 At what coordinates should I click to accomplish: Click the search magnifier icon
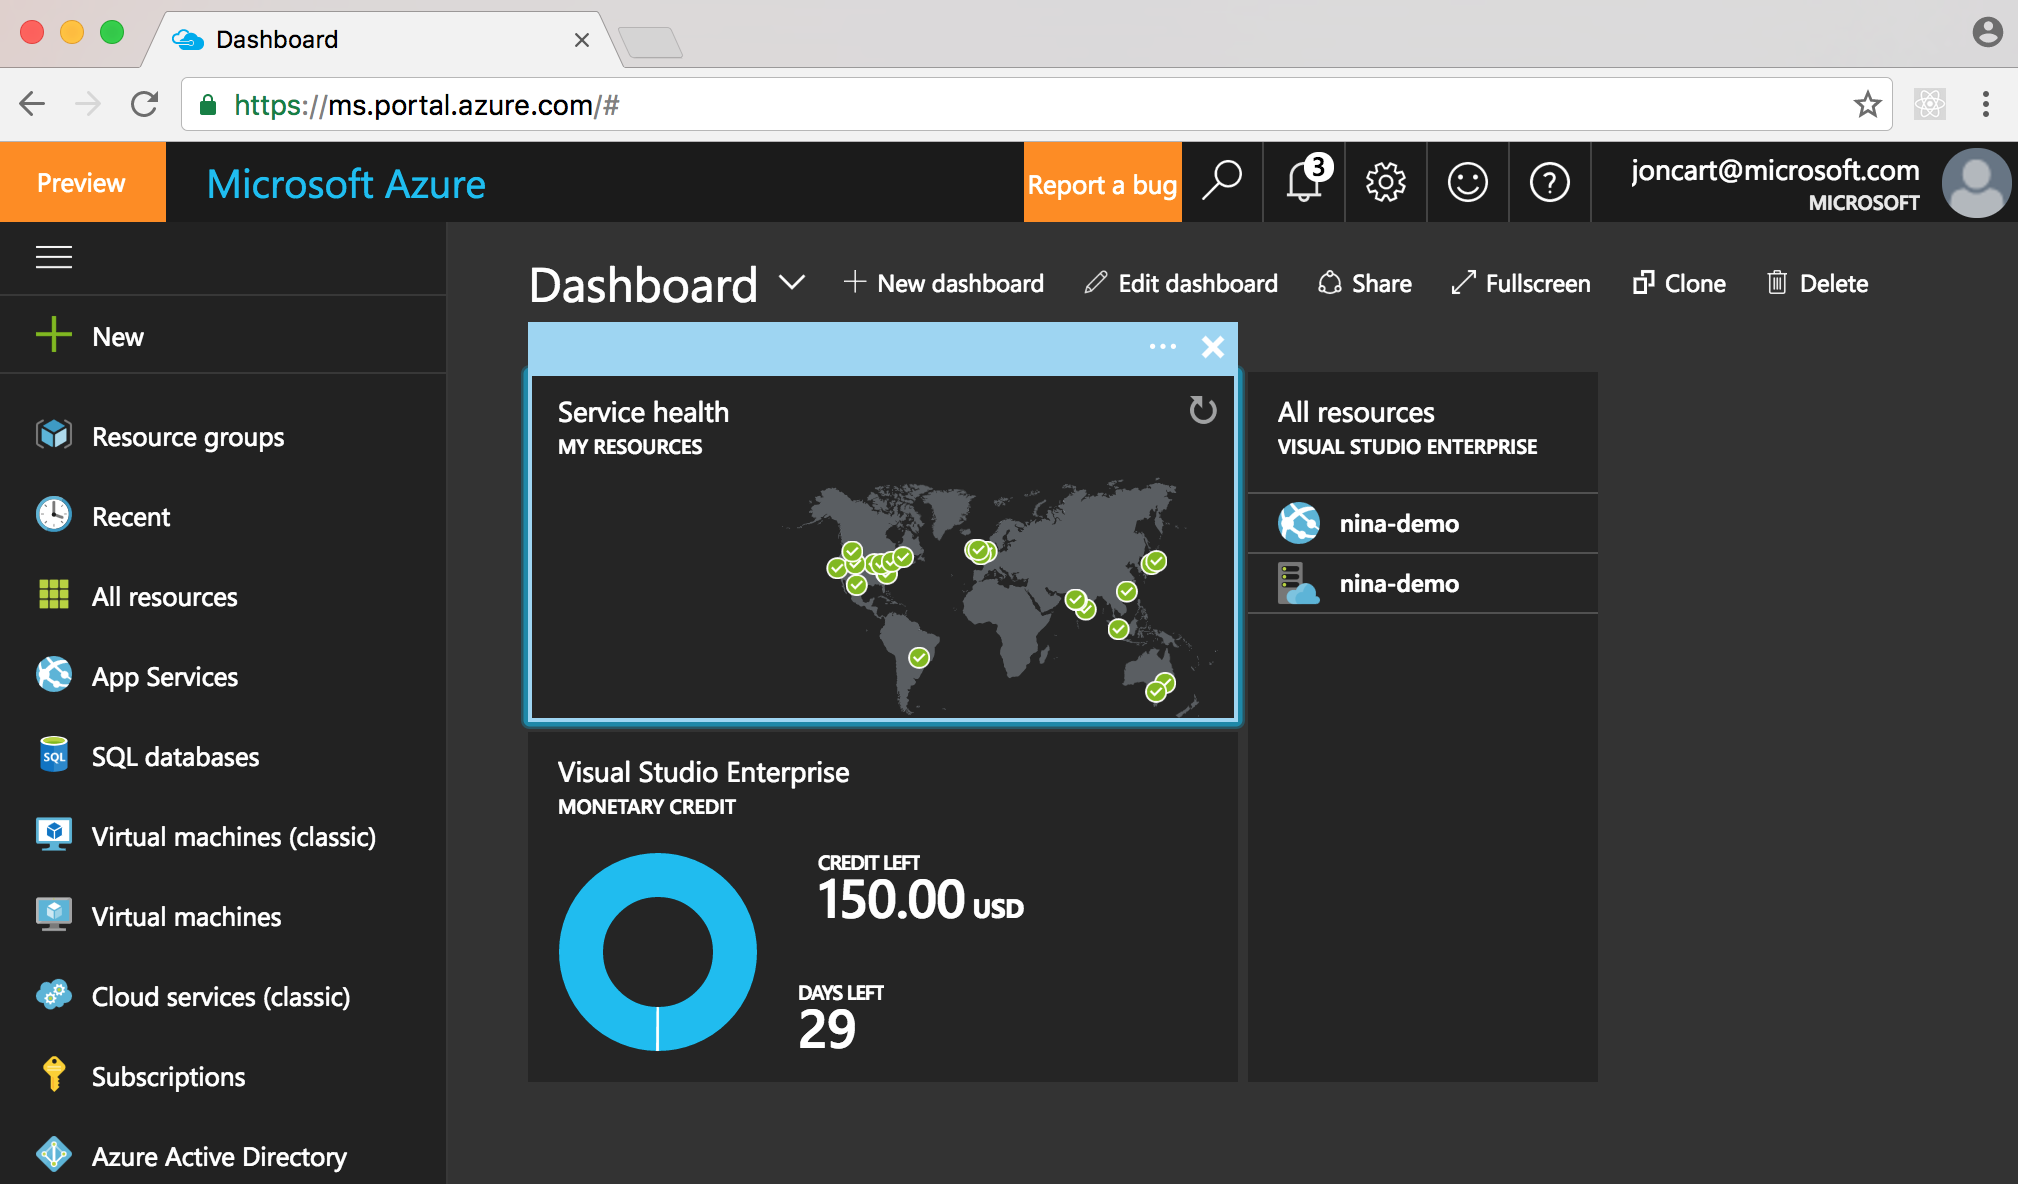click(1222, 182)
